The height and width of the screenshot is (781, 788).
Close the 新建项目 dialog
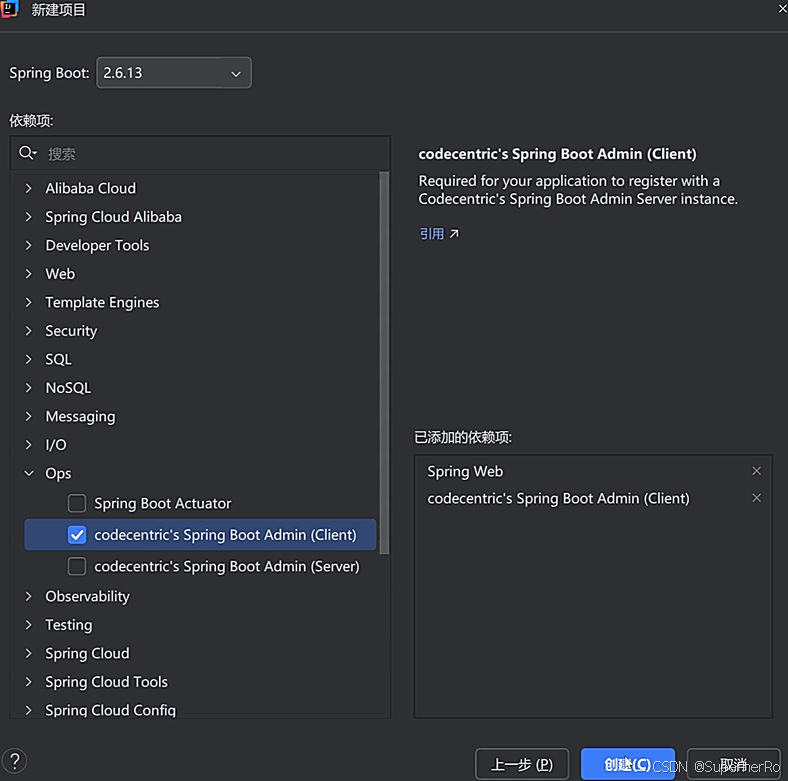click(782, 9)
